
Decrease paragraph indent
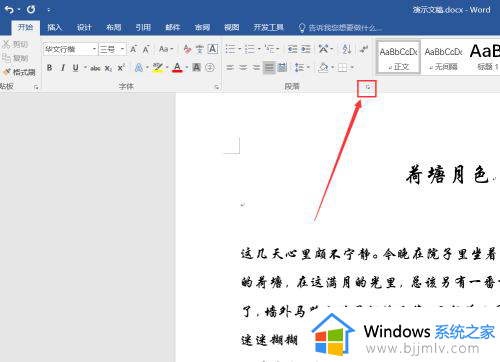click(x=293, y=49)
